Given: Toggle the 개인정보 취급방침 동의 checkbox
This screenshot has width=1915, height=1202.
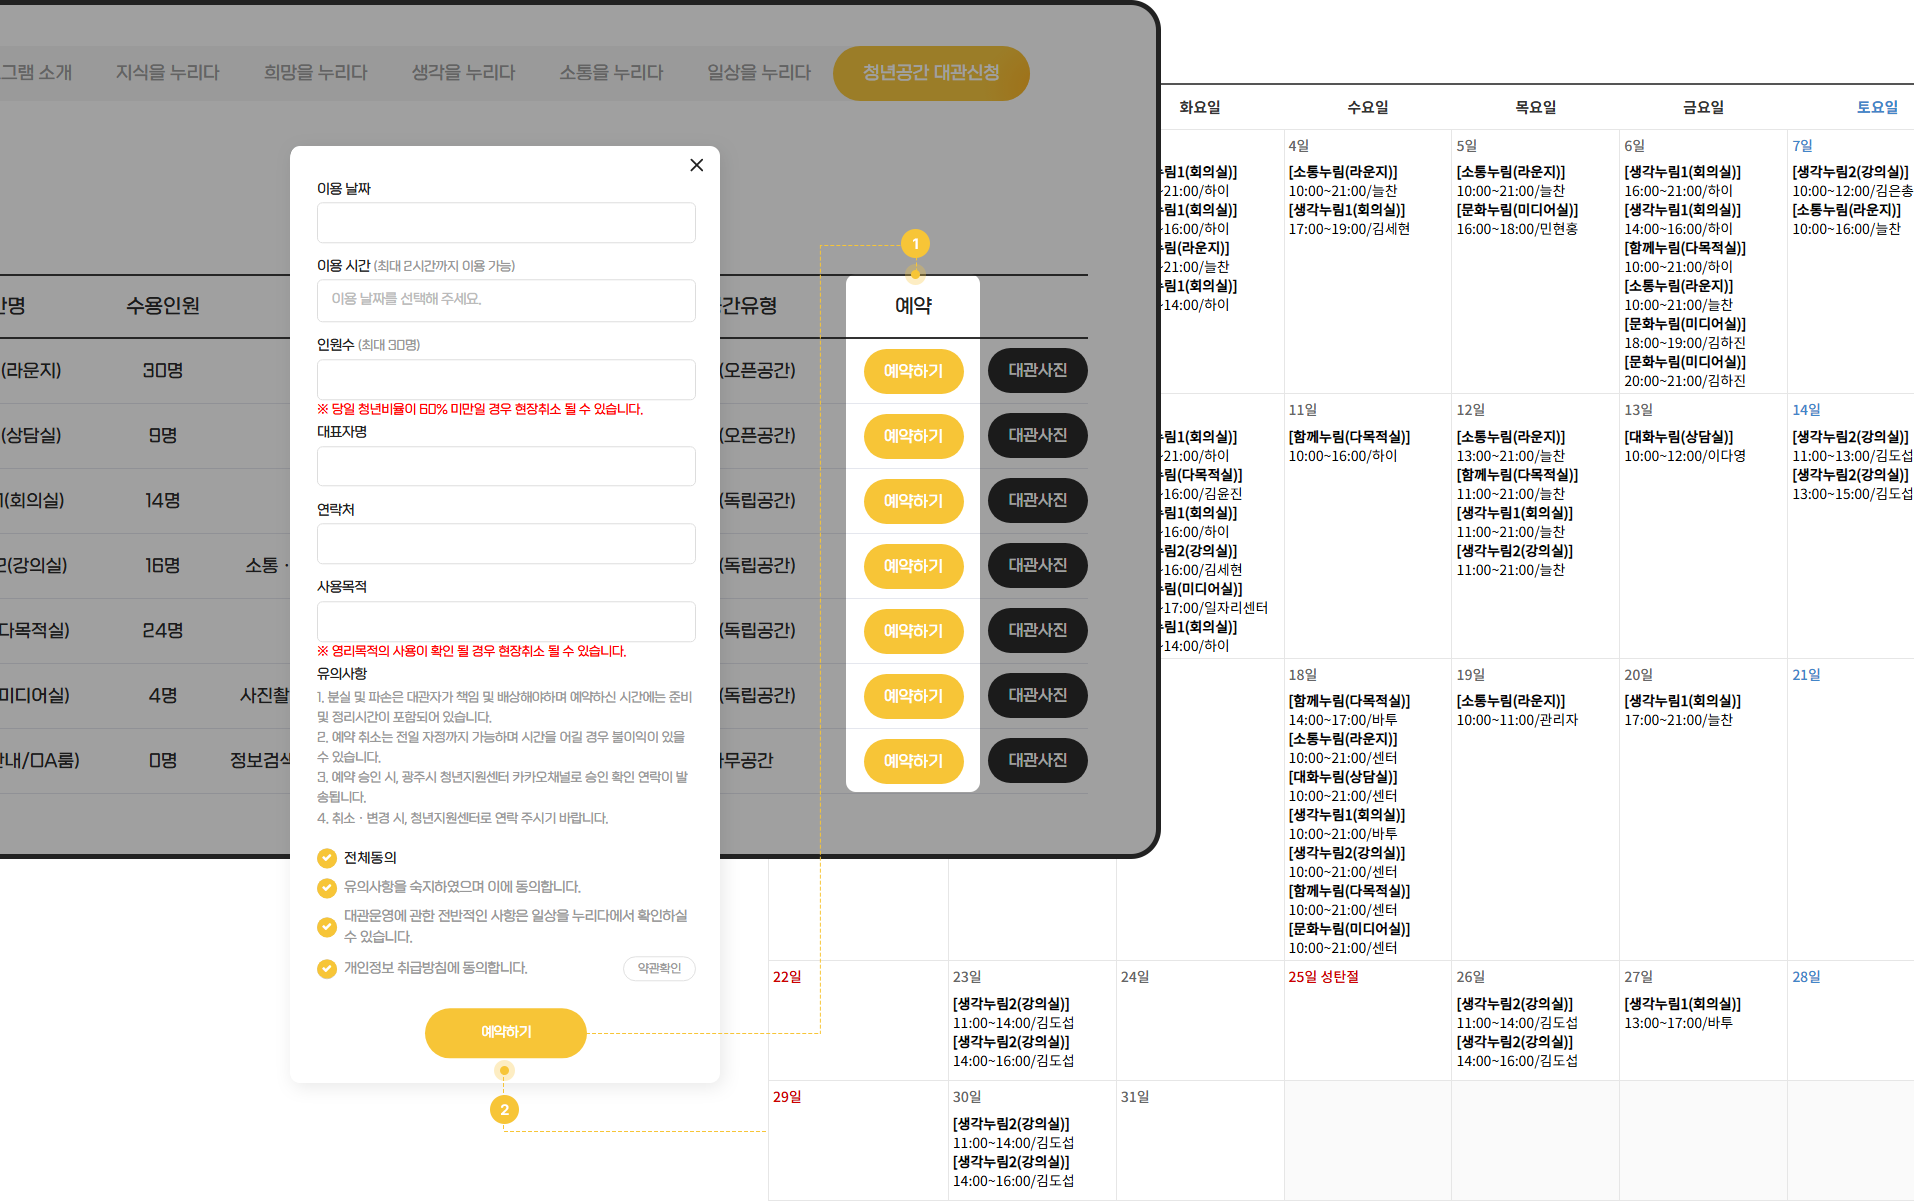Looking at the screenshot, I should (x=327, y=968).
